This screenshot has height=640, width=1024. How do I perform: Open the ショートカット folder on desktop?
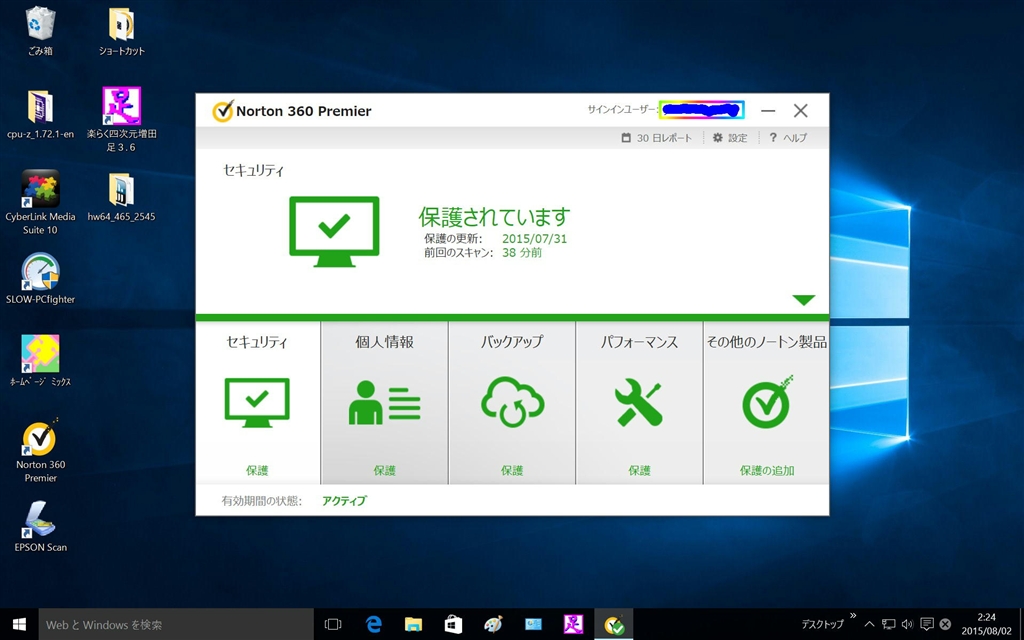tap(121, 31)
